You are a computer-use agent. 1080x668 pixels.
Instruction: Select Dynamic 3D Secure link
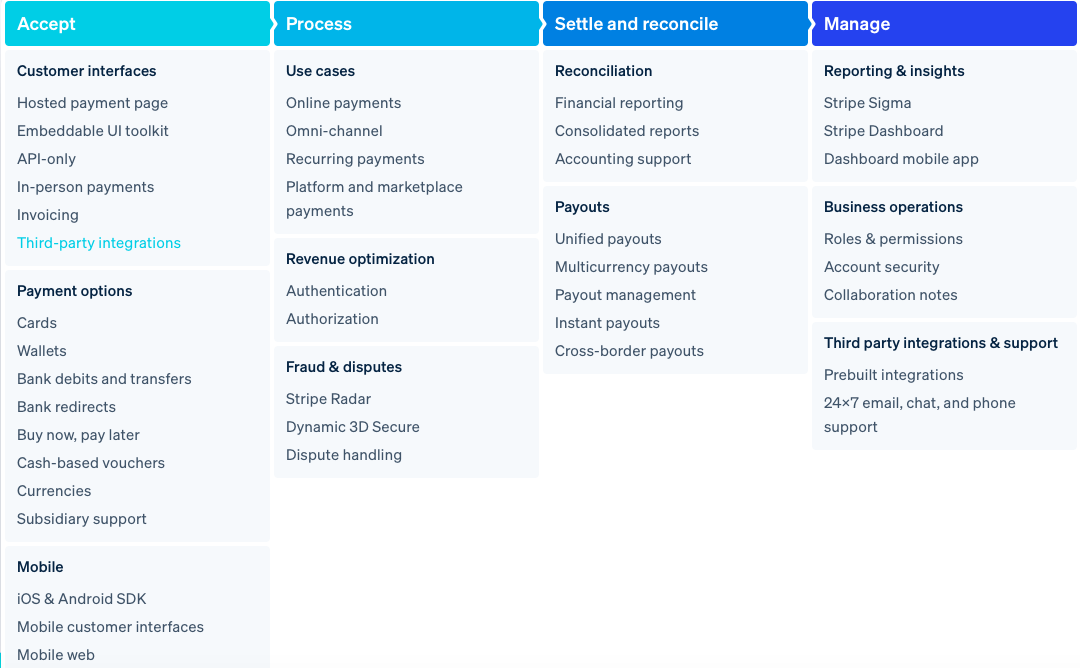coord(353,427)
